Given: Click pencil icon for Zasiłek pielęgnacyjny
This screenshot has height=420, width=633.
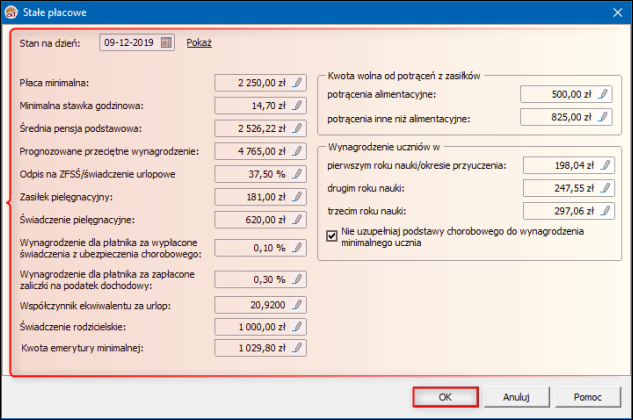Looking at the screenshot, I should [x=298, y=197].
